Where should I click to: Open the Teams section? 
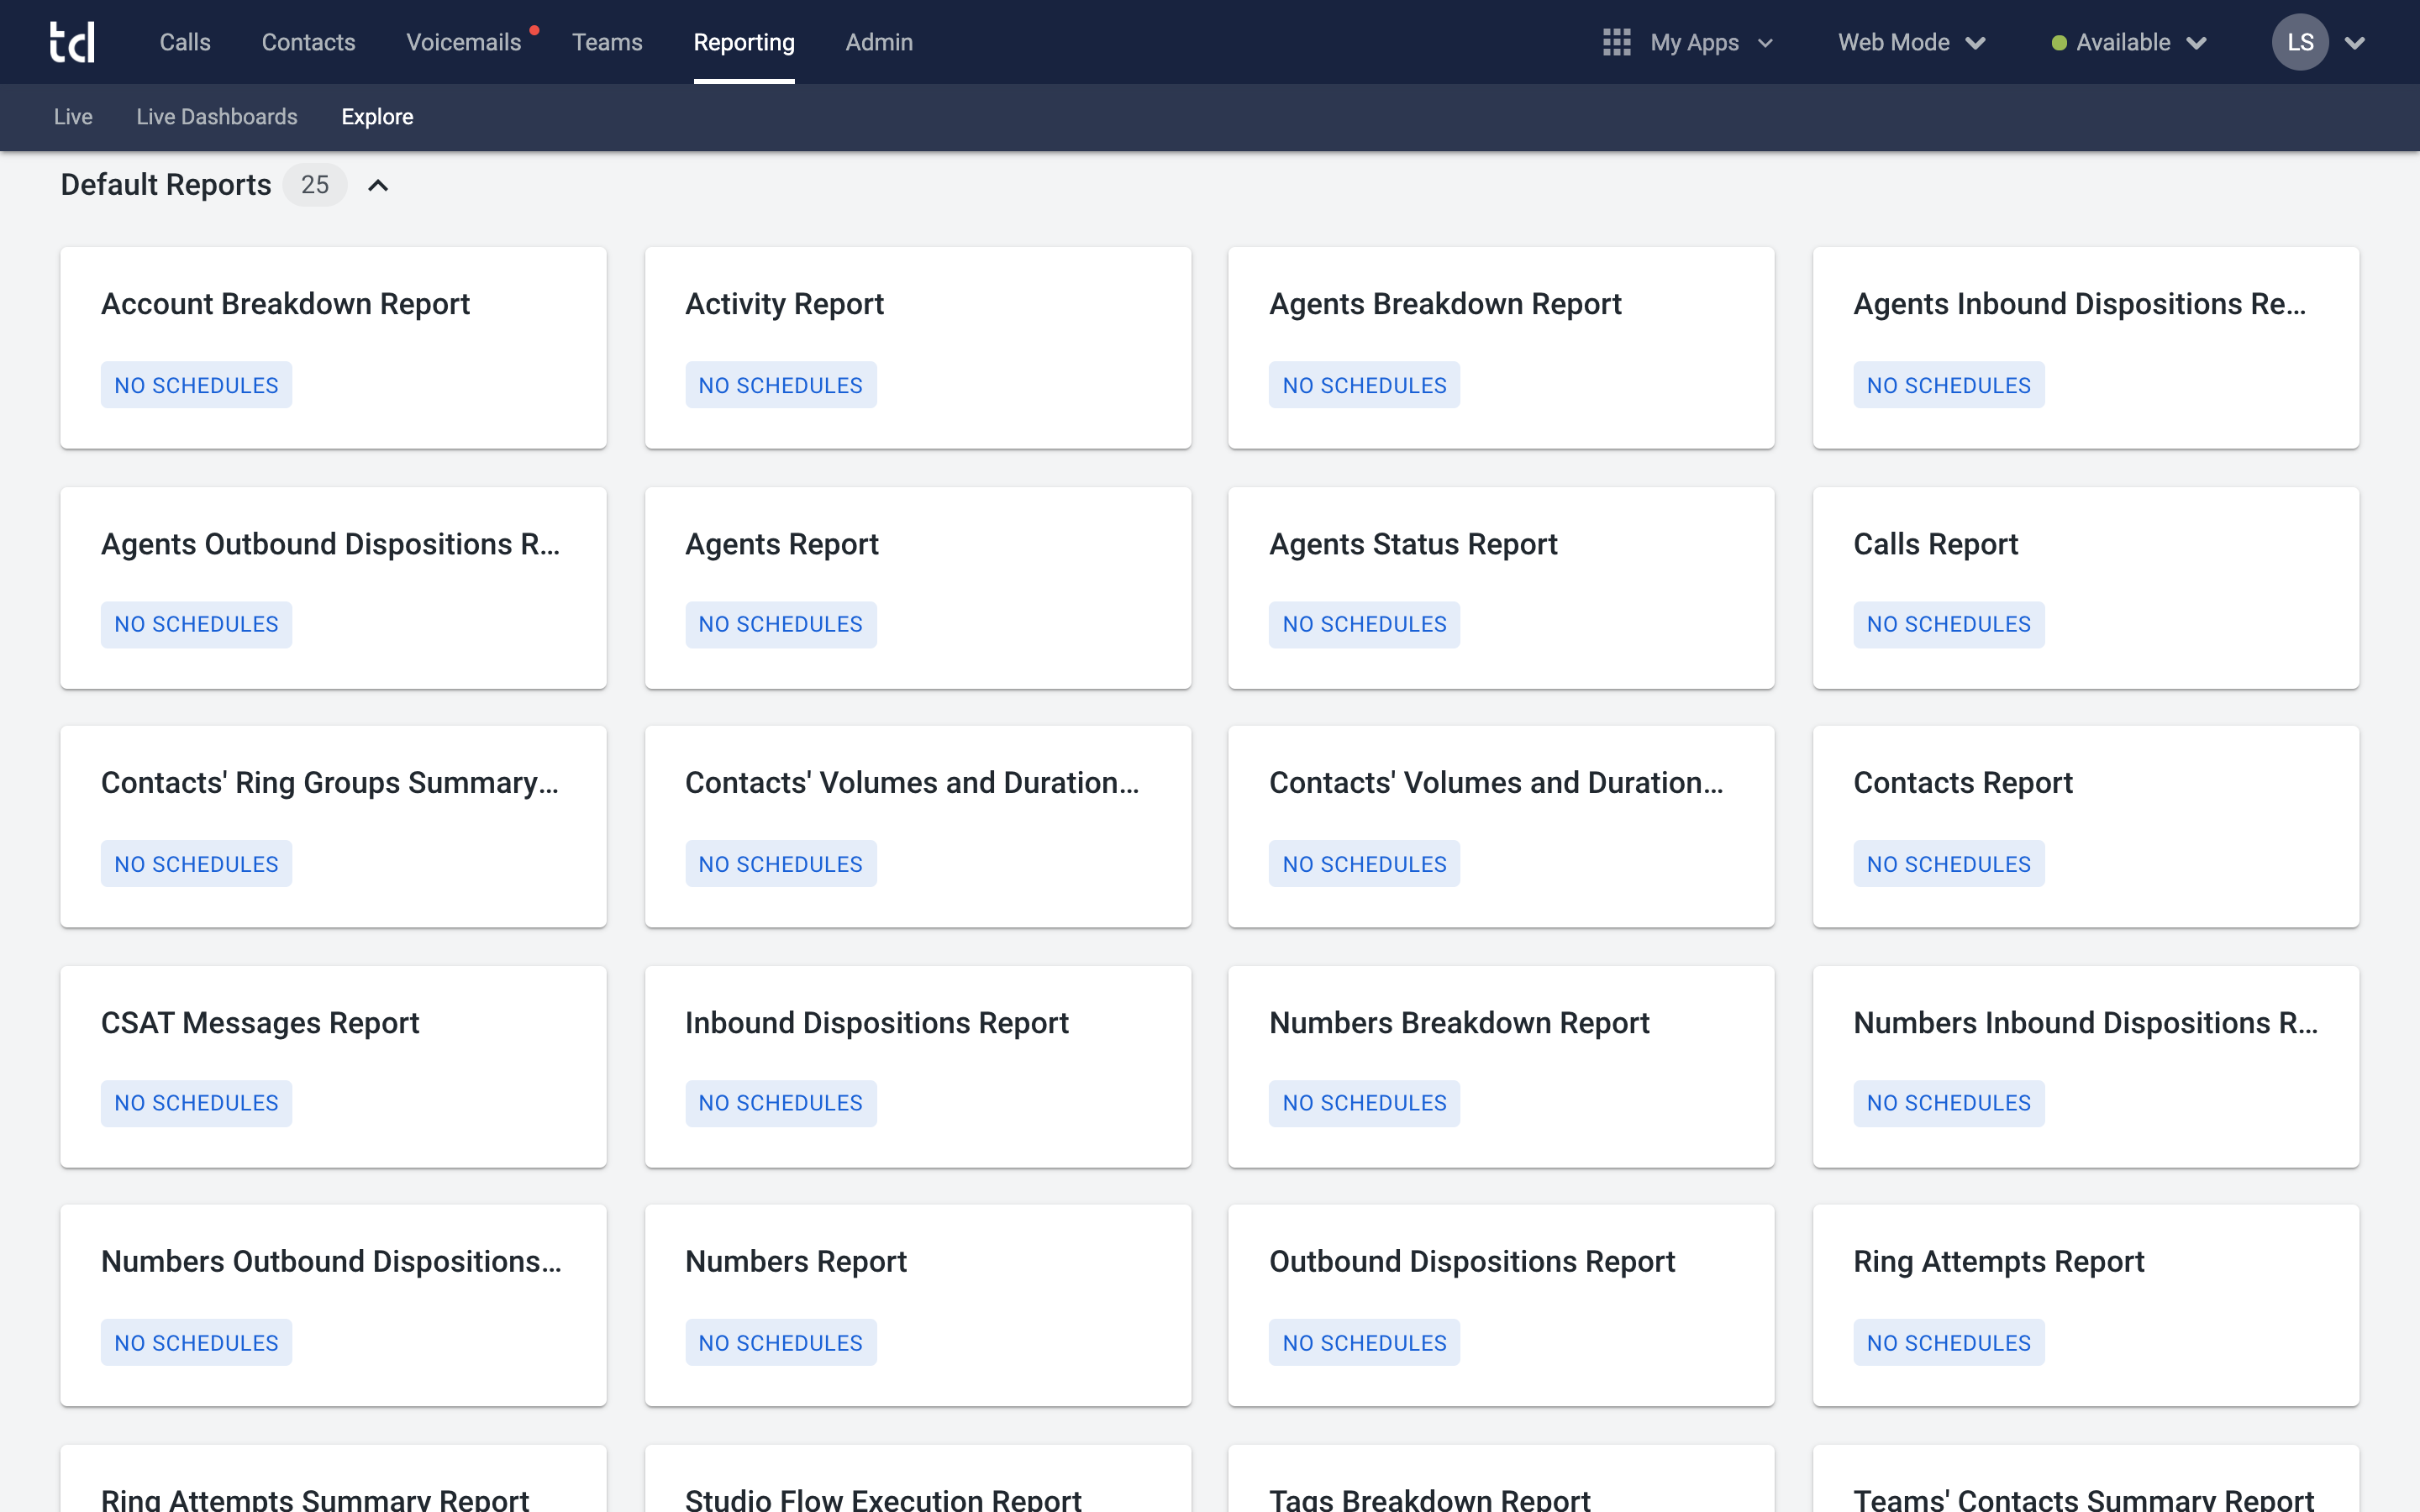tap(607, 42)
